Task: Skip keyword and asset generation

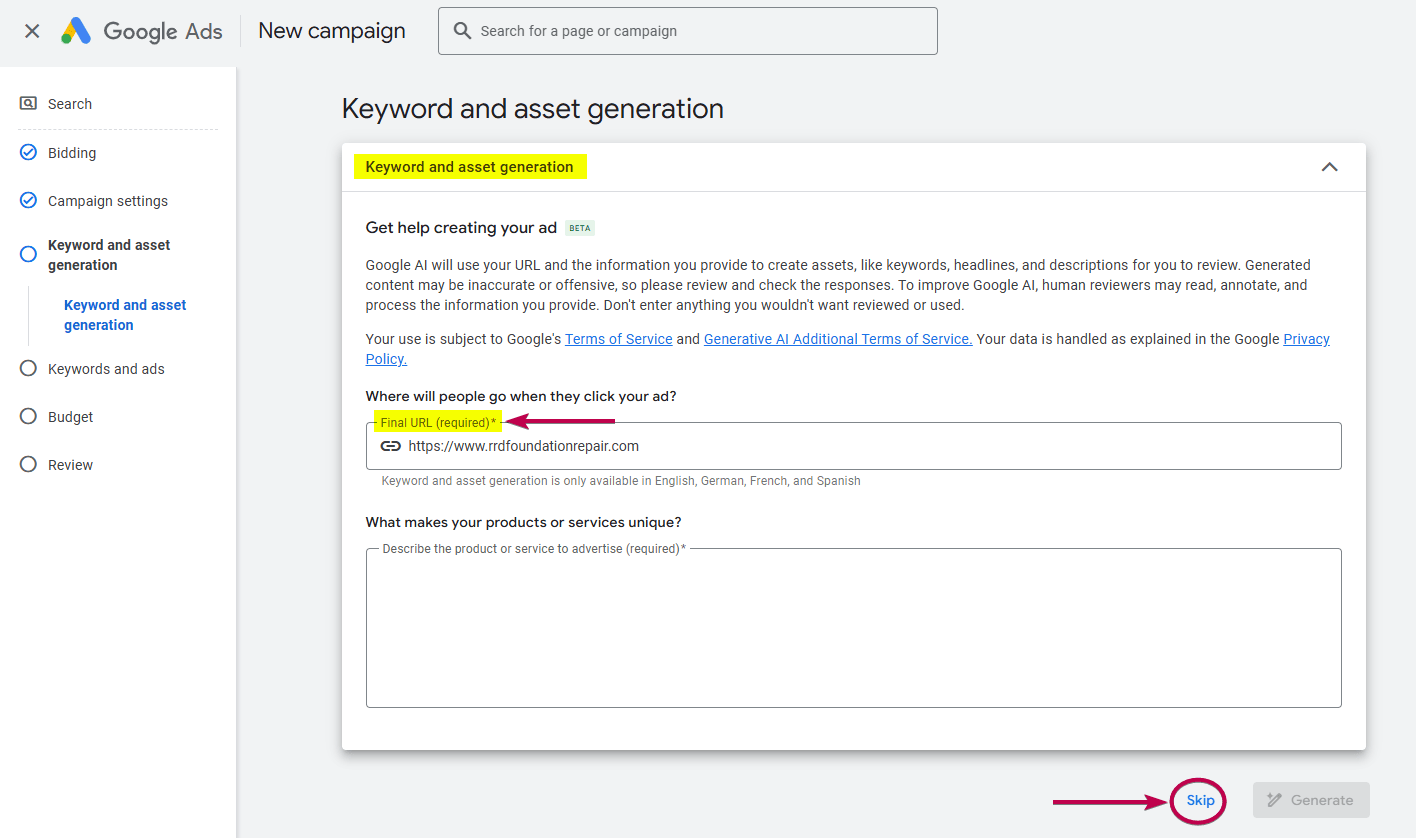Action: pos(1200,800)
